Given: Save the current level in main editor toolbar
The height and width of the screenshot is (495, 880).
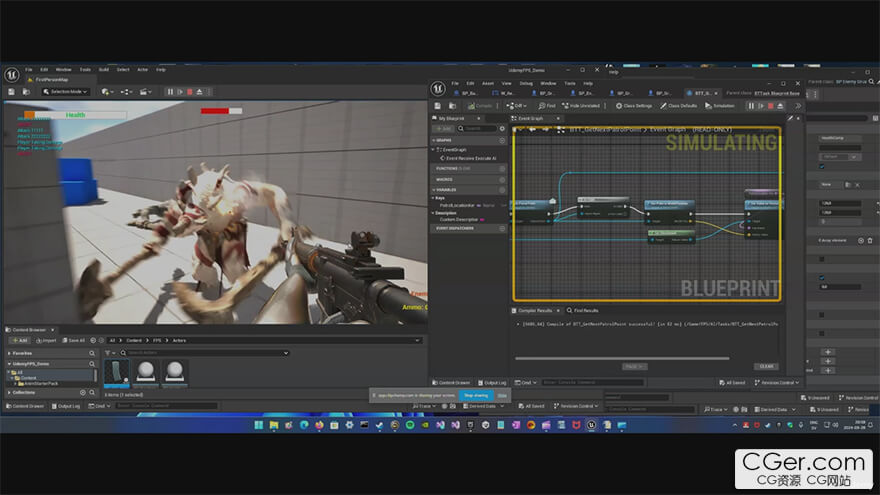Looking at the screenshot, I should pos(11,91).
